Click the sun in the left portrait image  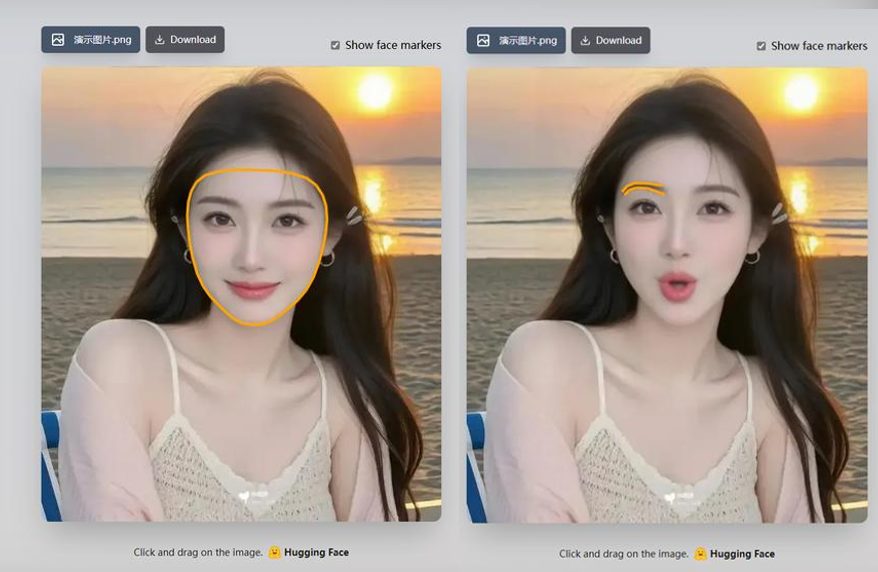click(375, 92)
